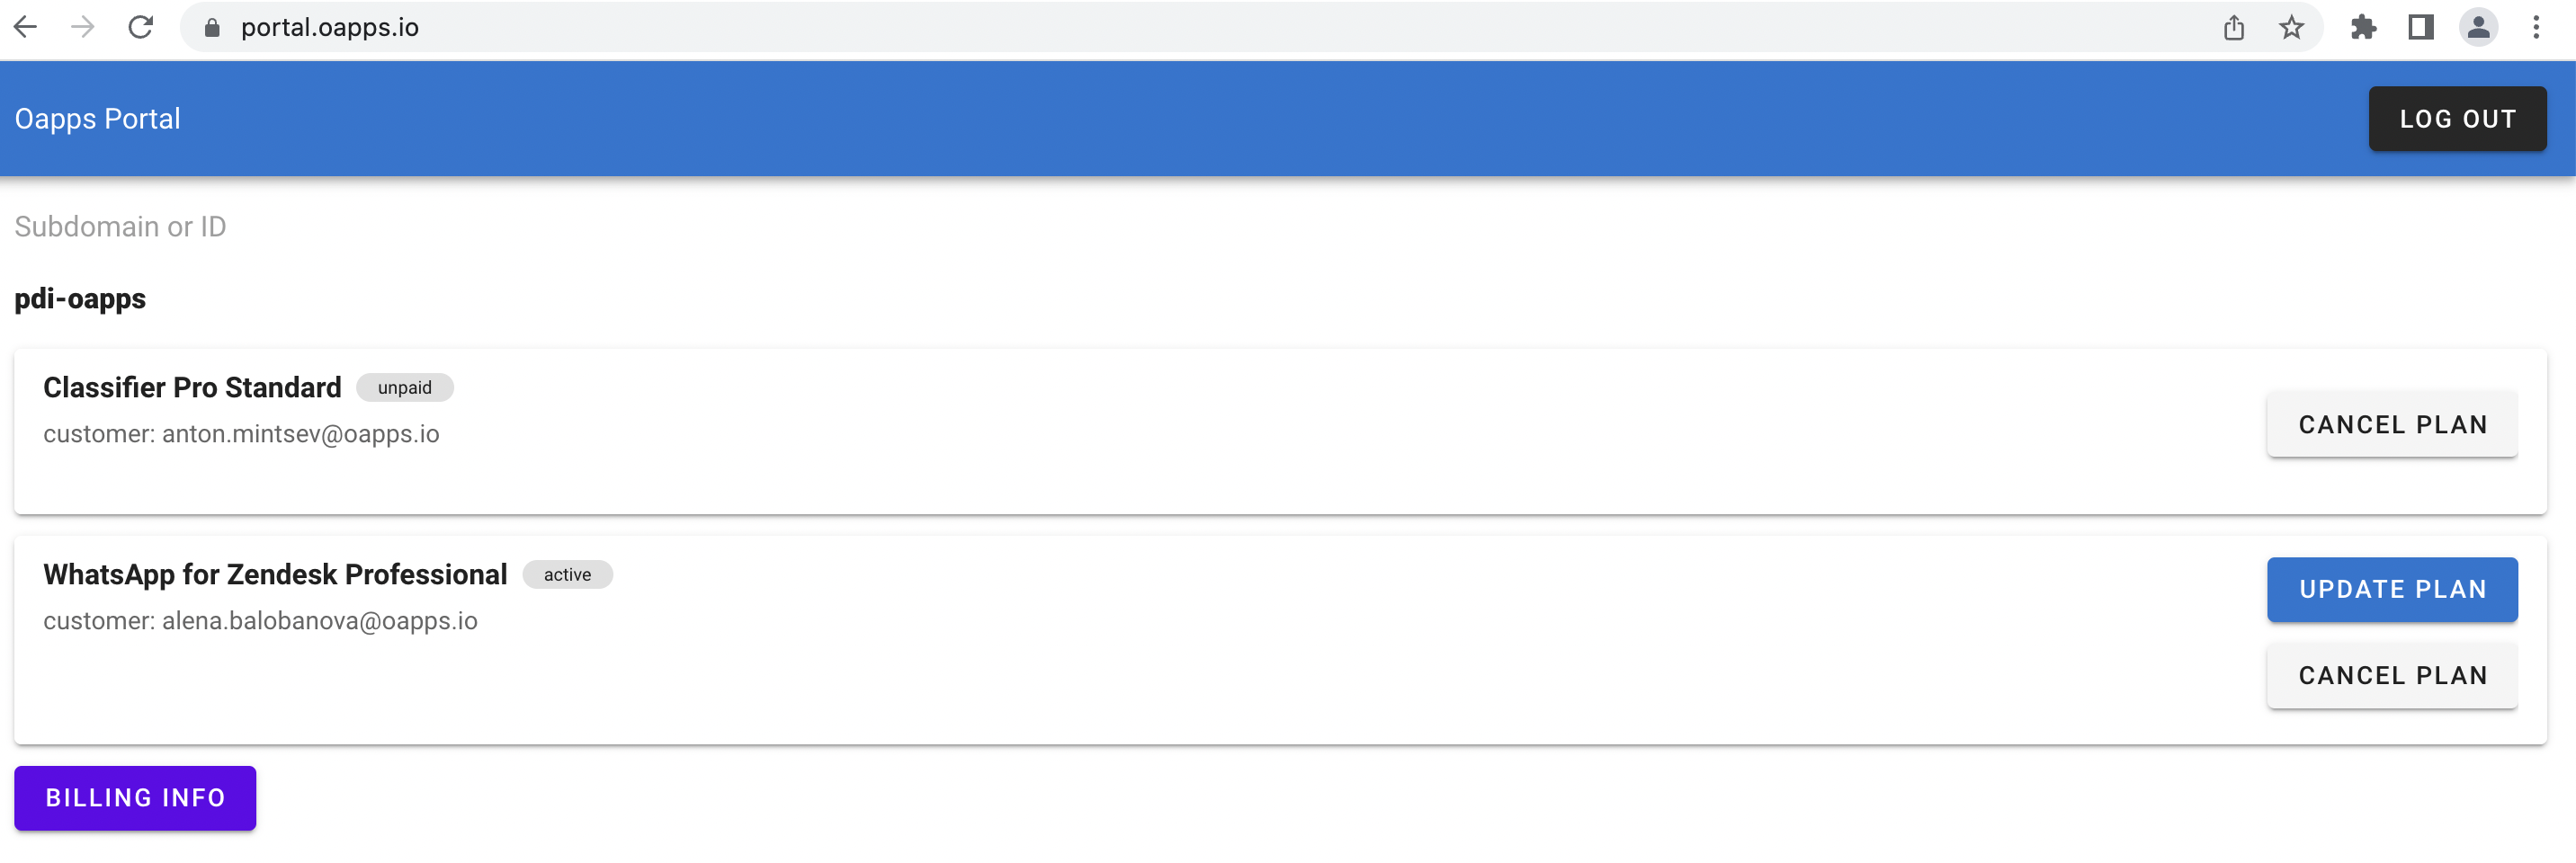Click the unpaid status badge
The width and height of the screenshot is (2576, 863).
(x=405, y=388)
